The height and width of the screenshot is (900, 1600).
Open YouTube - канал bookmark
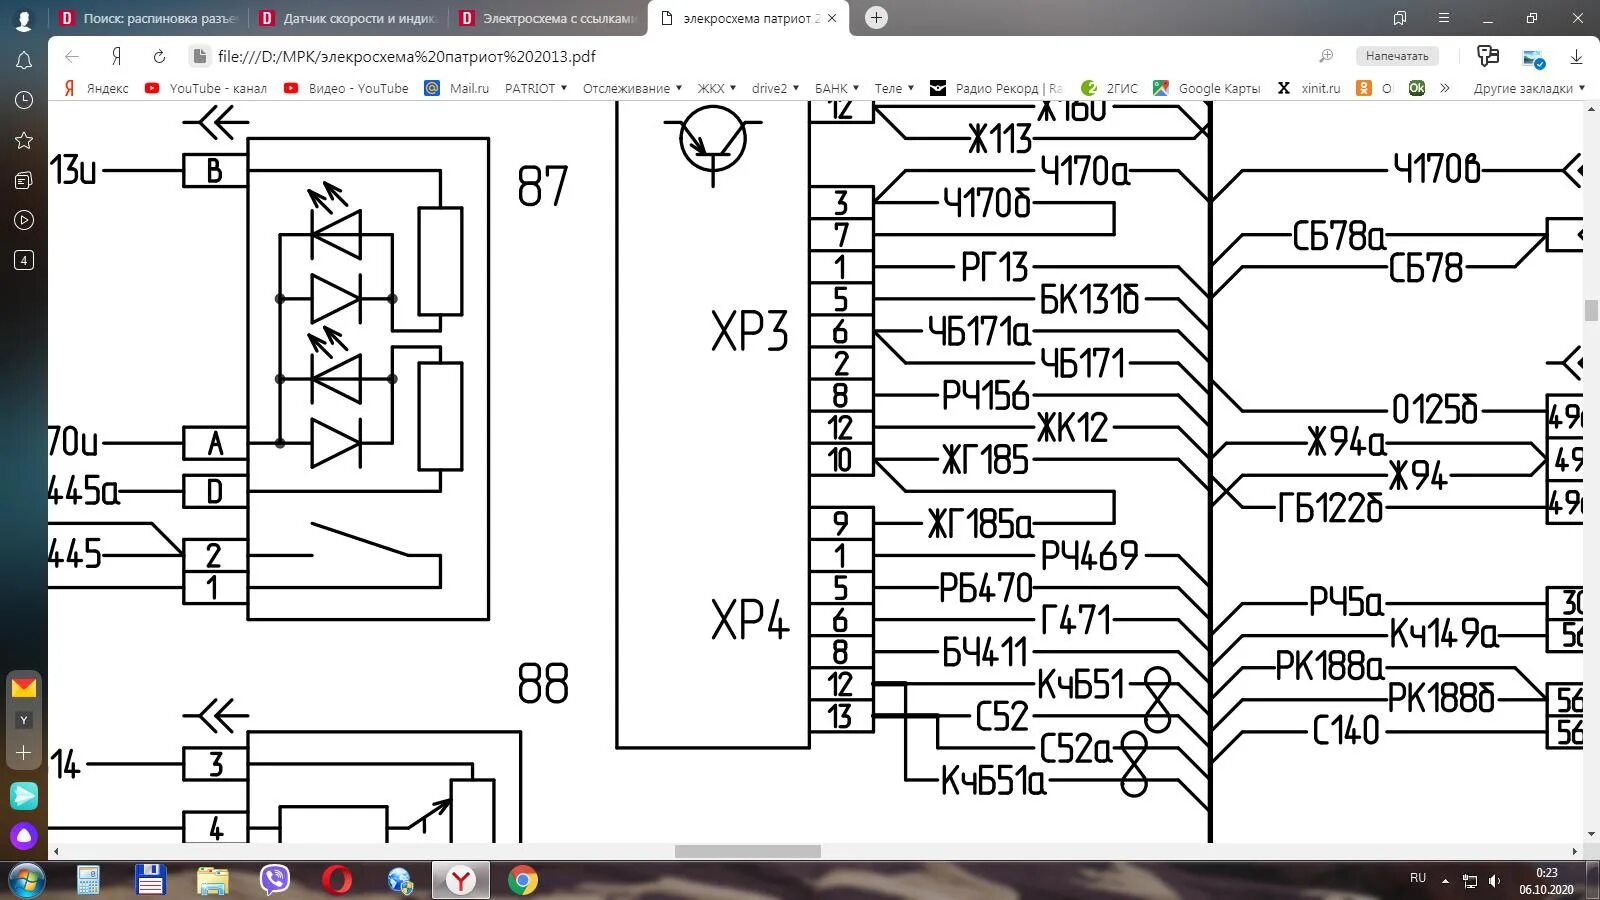click(x=206, y=88)
